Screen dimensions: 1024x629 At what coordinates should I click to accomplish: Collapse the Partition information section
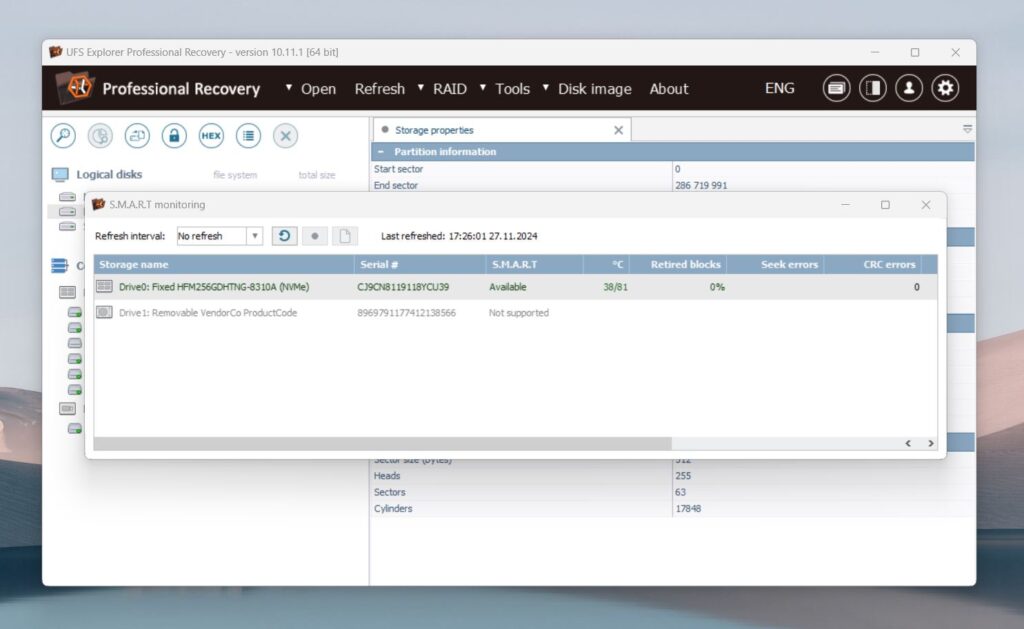[x=381, y=150]
